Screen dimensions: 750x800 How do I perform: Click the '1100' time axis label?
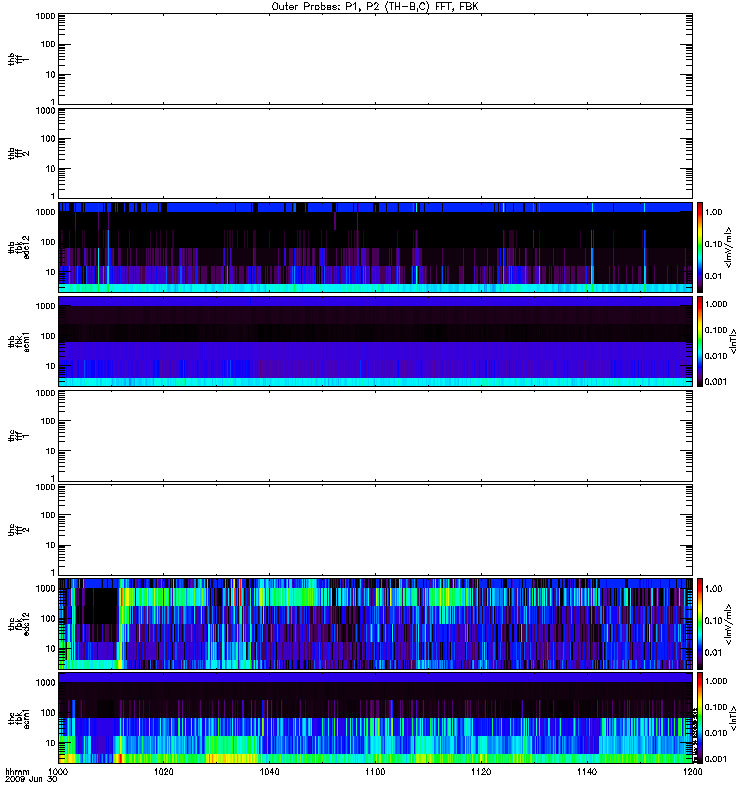click(375, 772)
